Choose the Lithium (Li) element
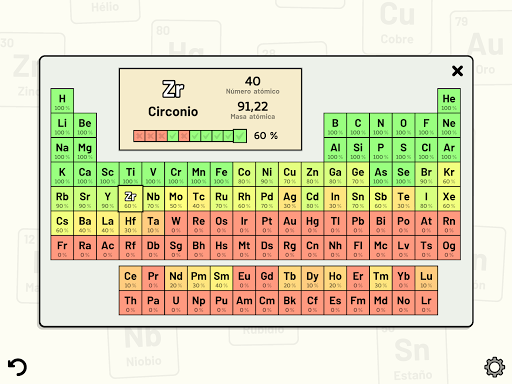Image resolution: width=512 pixels, height=384 pixels. 62,125
